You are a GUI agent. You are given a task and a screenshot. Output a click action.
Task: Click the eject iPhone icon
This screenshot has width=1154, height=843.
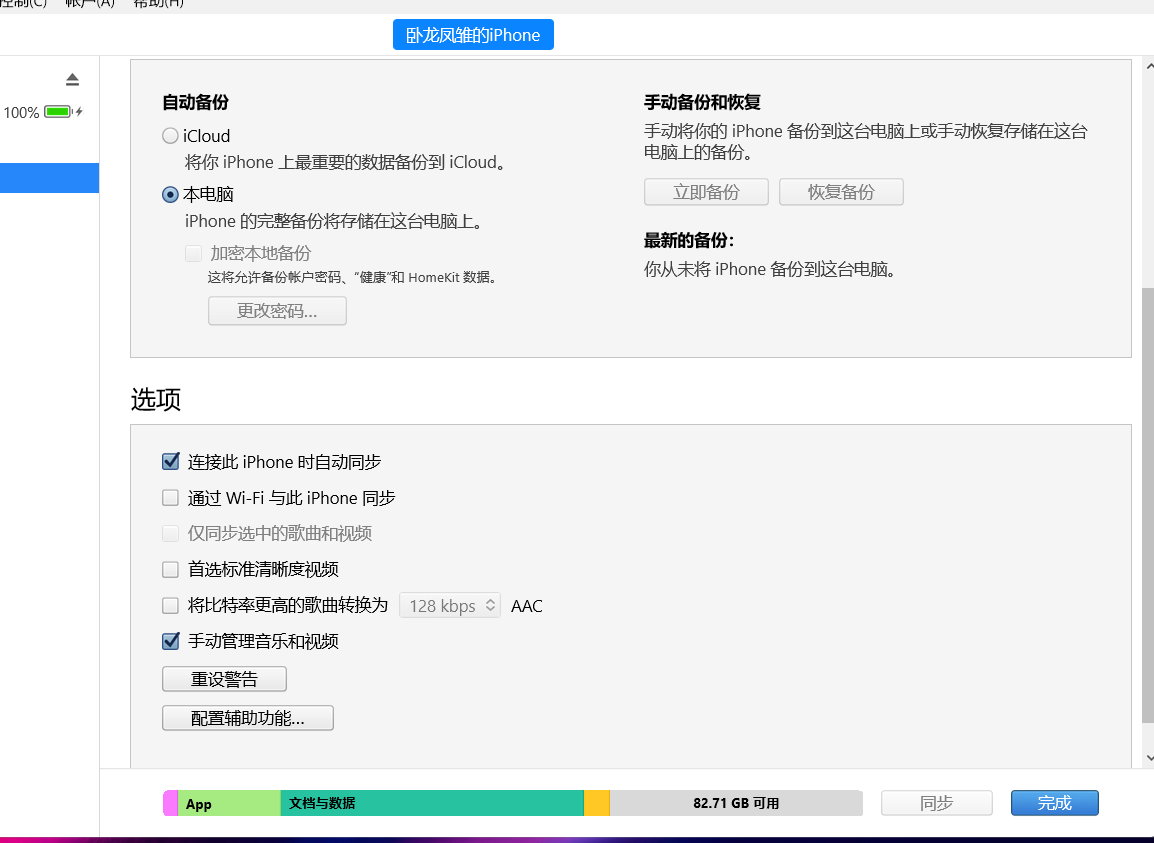pos(72,80)
